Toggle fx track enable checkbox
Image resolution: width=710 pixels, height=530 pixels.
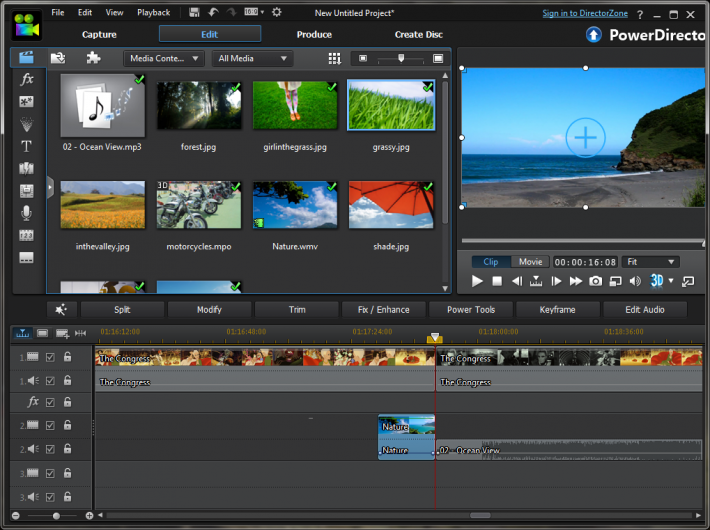click(x=50, y=402)
